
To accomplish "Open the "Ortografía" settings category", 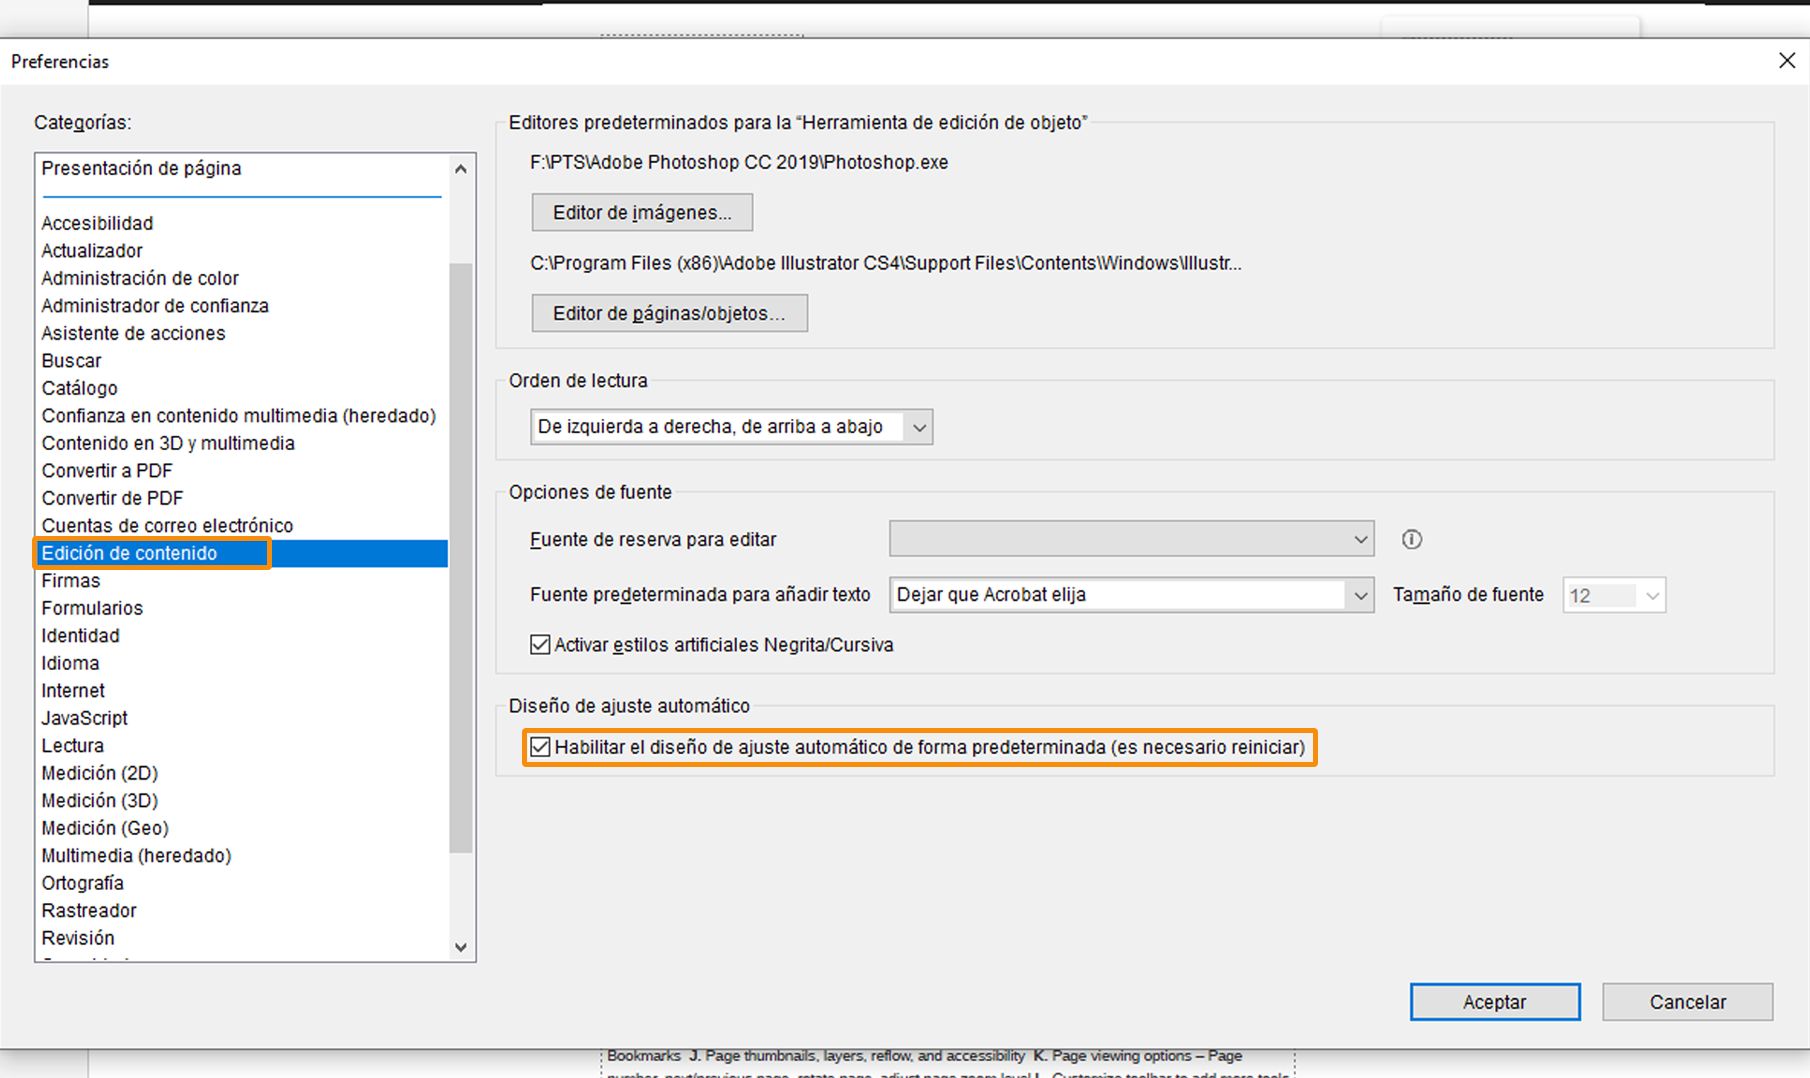I will click(81, 883).
